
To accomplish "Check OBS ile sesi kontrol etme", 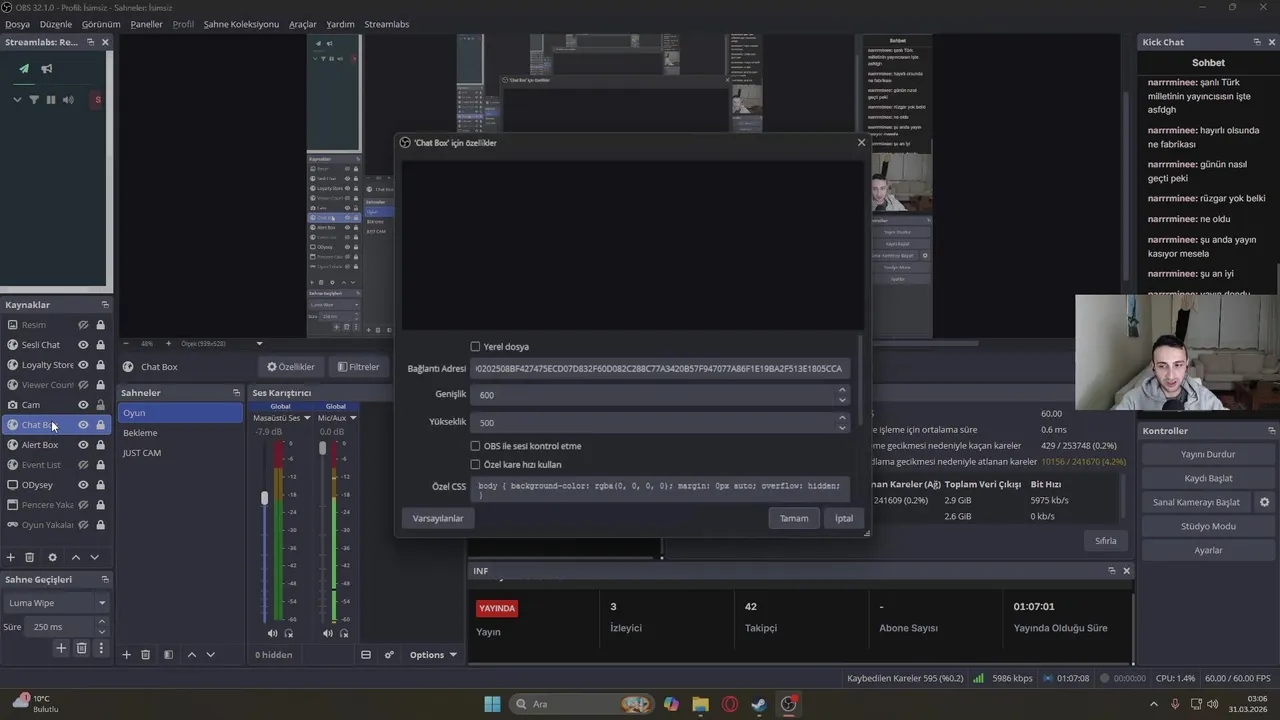I will (x=475, y=446).
